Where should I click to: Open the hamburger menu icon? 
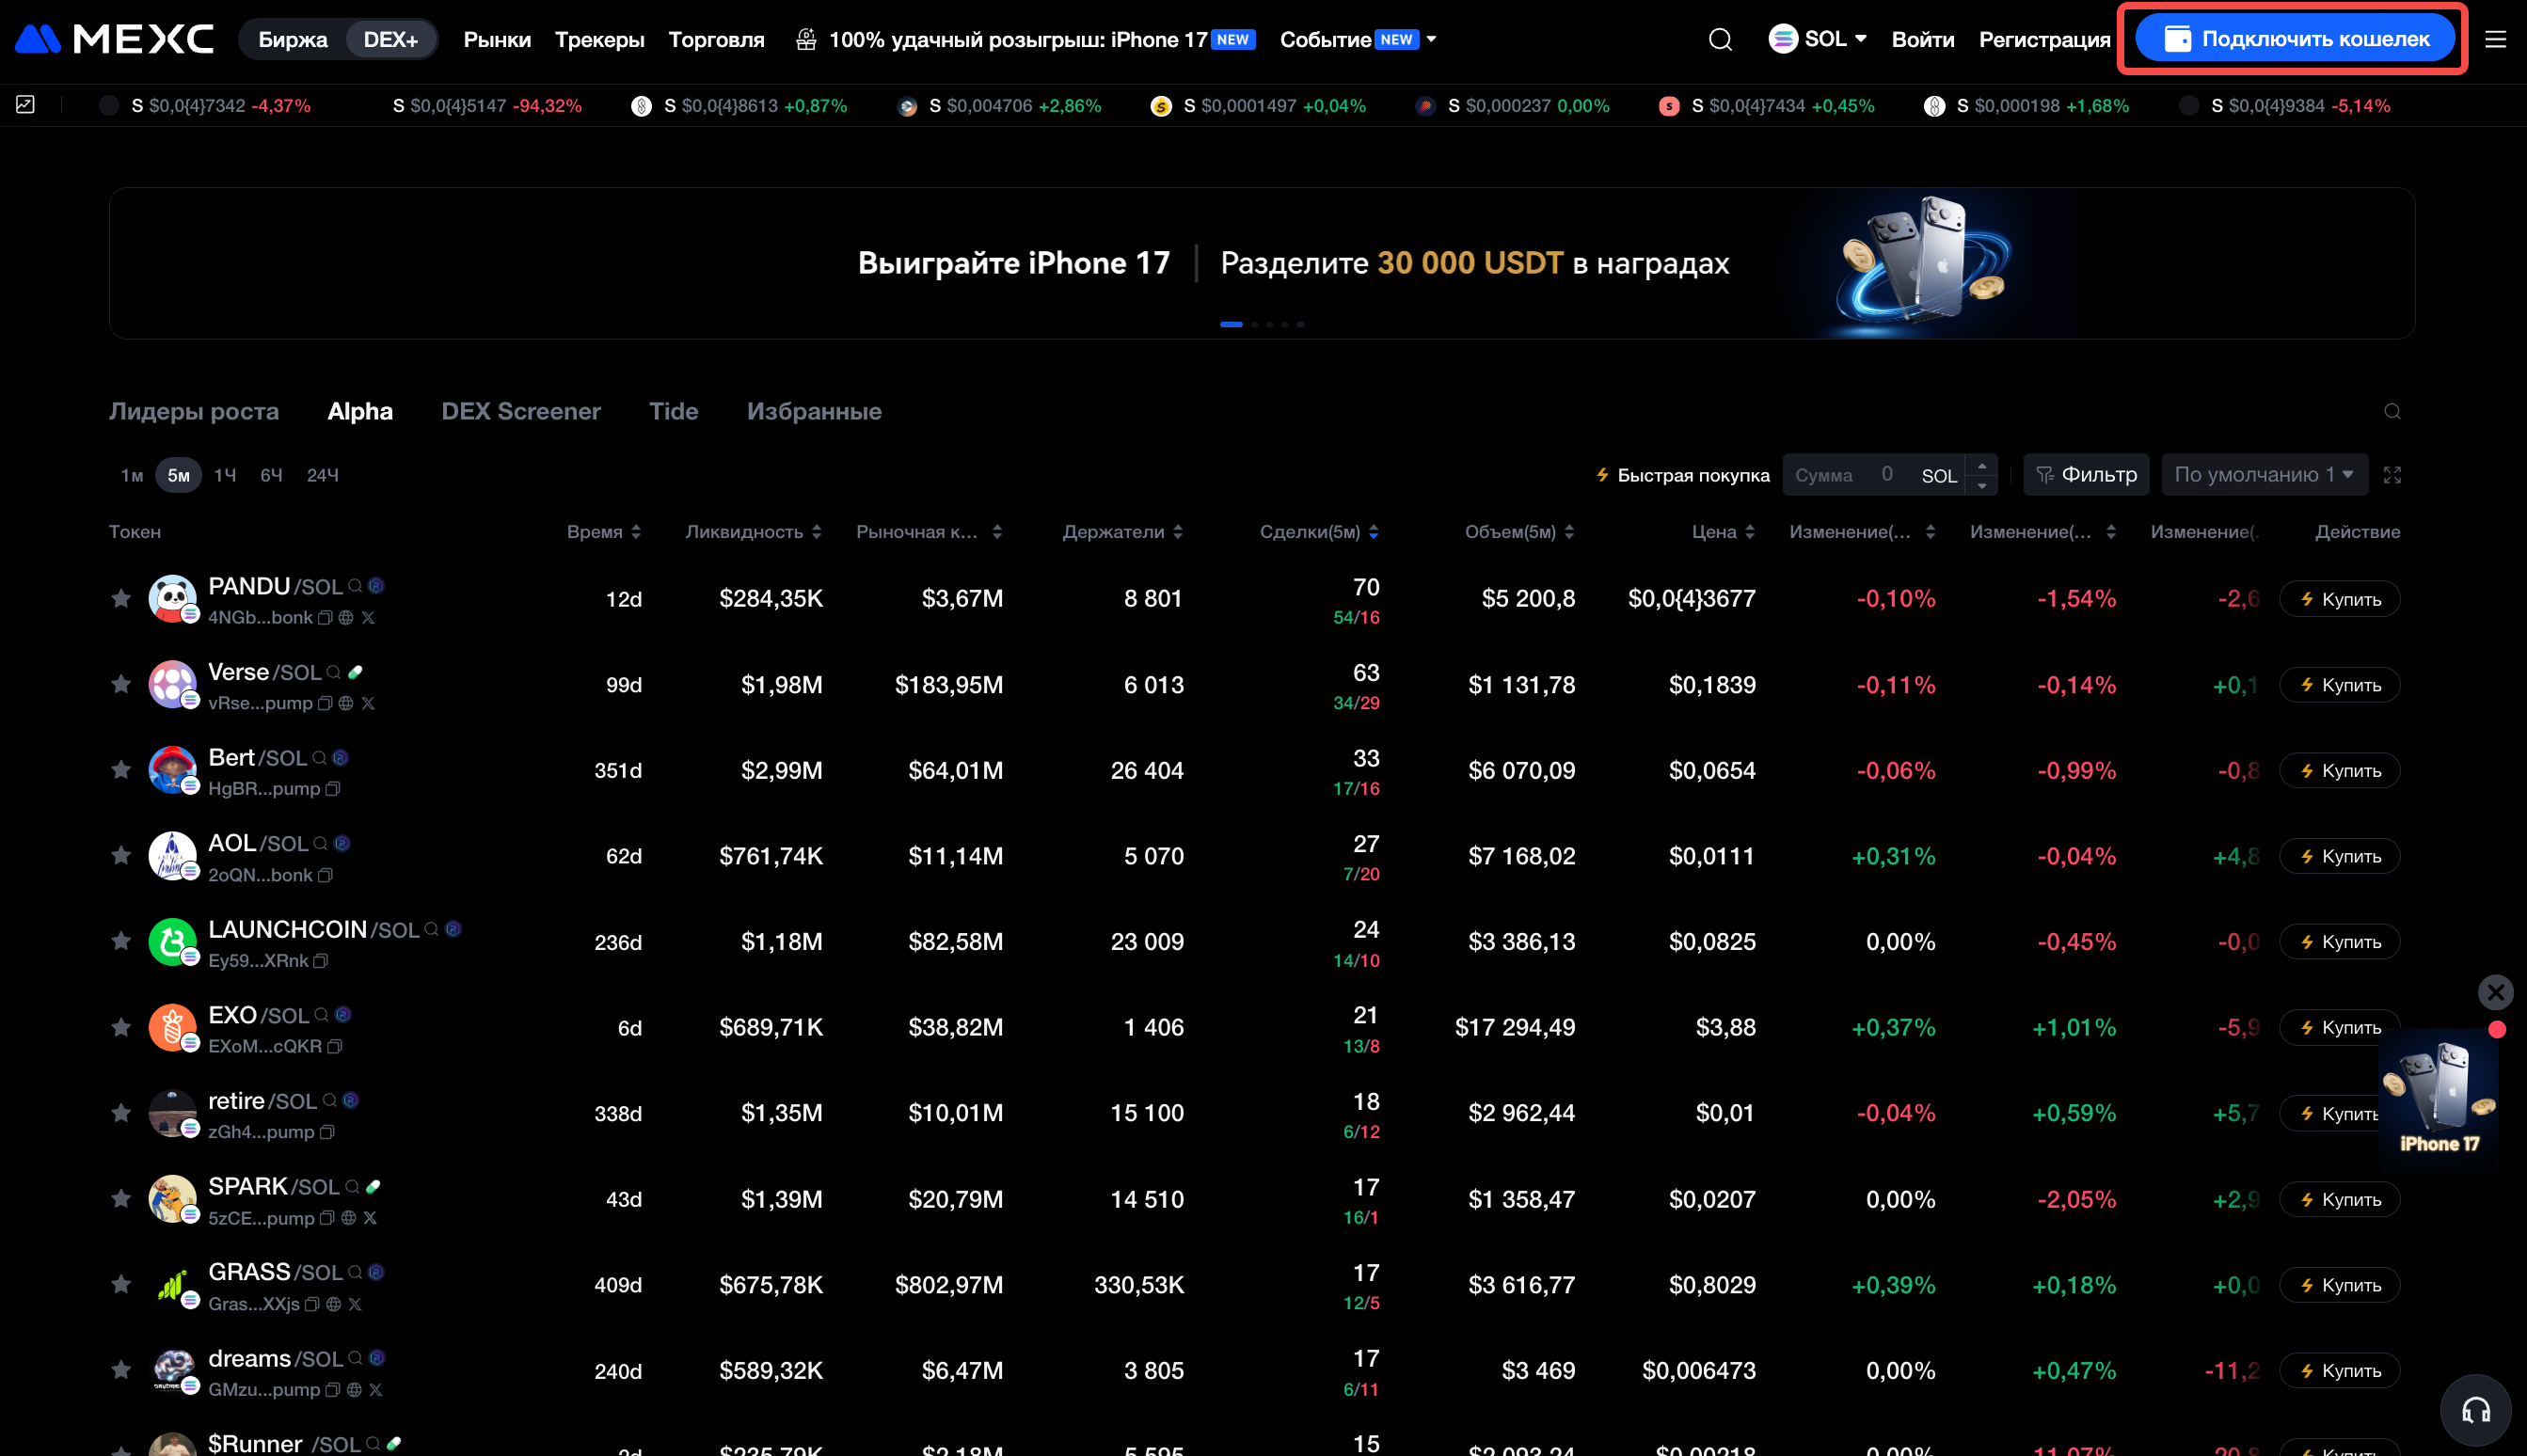point(2495,40)
